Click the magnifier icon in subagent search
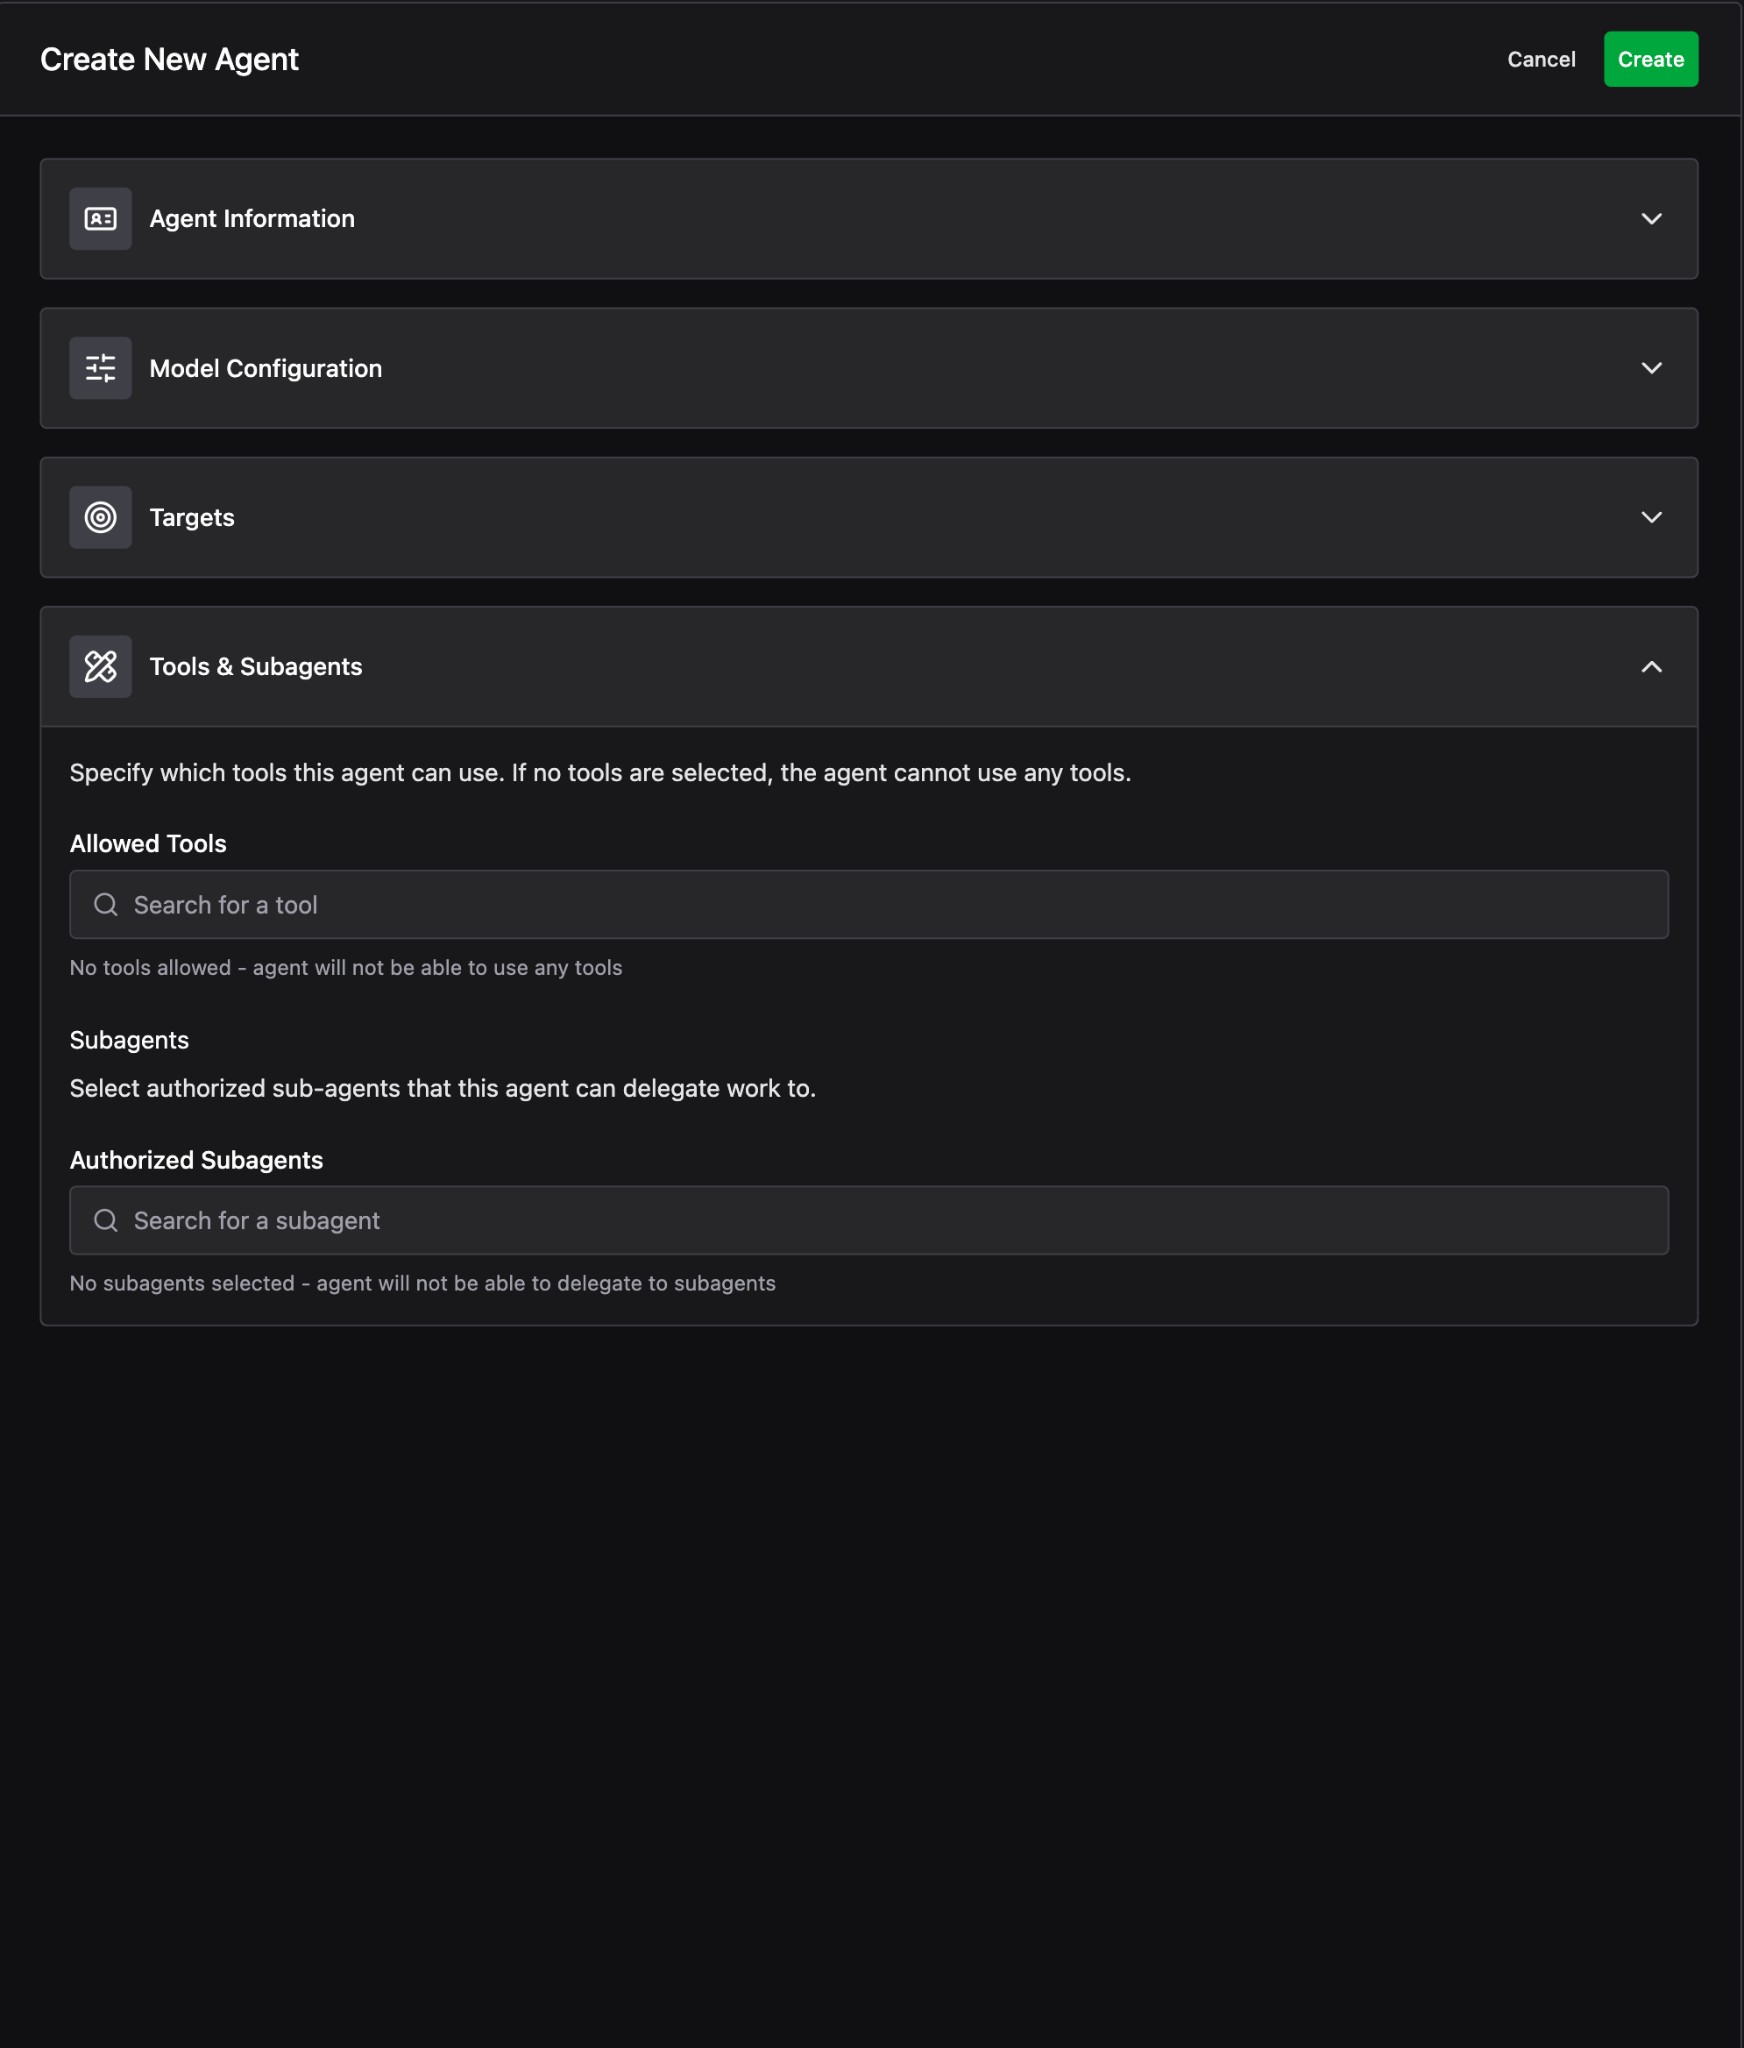Image resolution: width=1744 pixels, height=2048 pixels. [x=106, y=1220]
